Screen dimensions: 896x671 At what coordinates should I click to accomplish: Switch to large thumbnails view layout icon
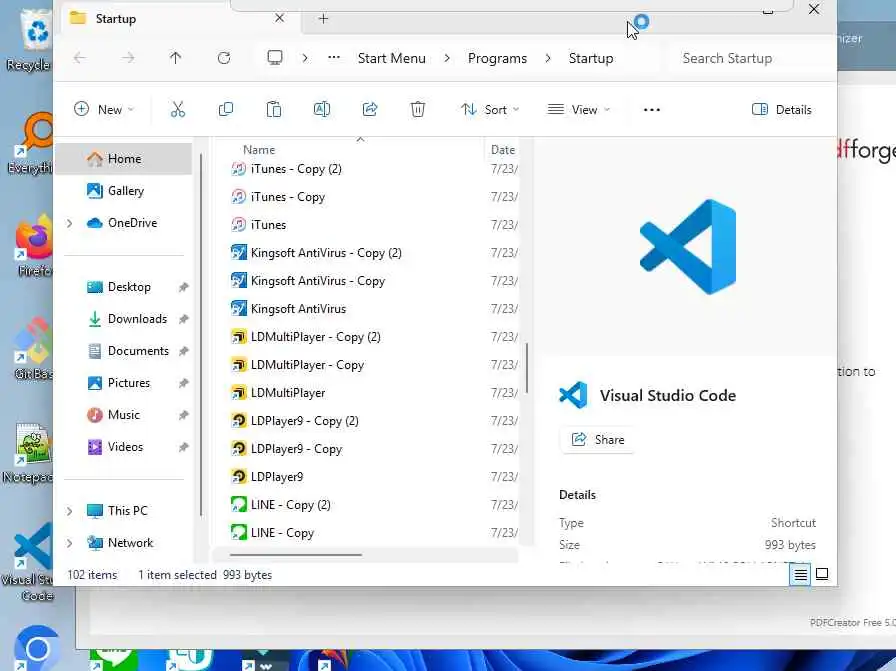tap(822, 574)
